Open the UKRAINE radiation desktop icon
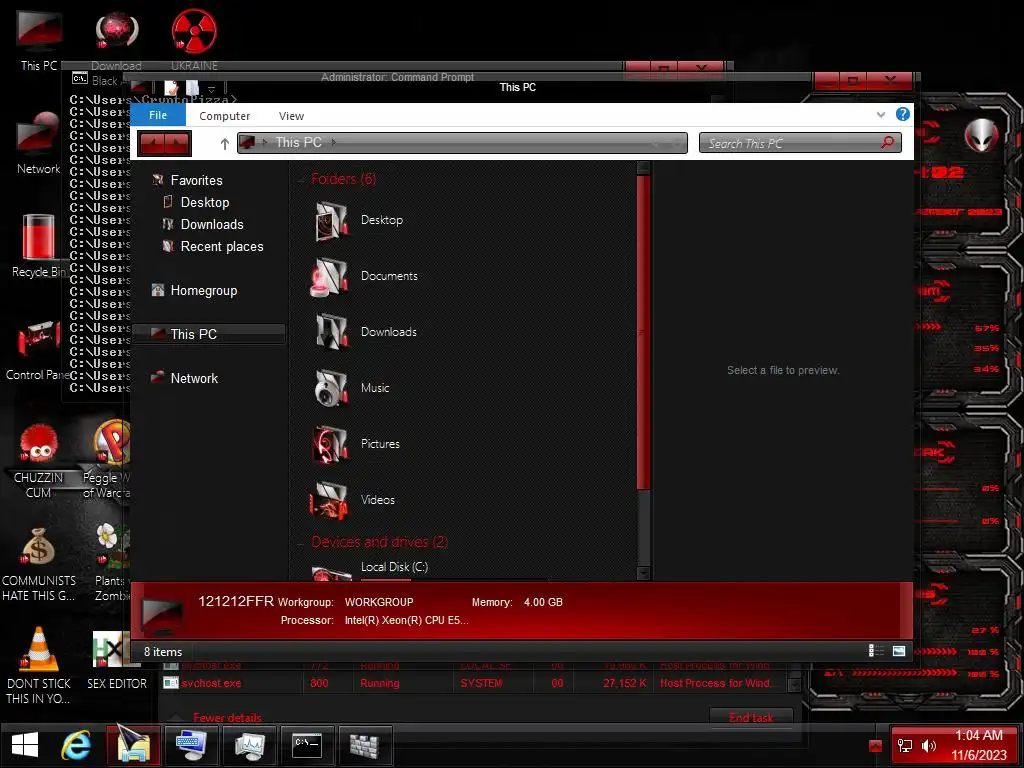The width and height of the screenshot is (1024, 768). pos(195,39)
